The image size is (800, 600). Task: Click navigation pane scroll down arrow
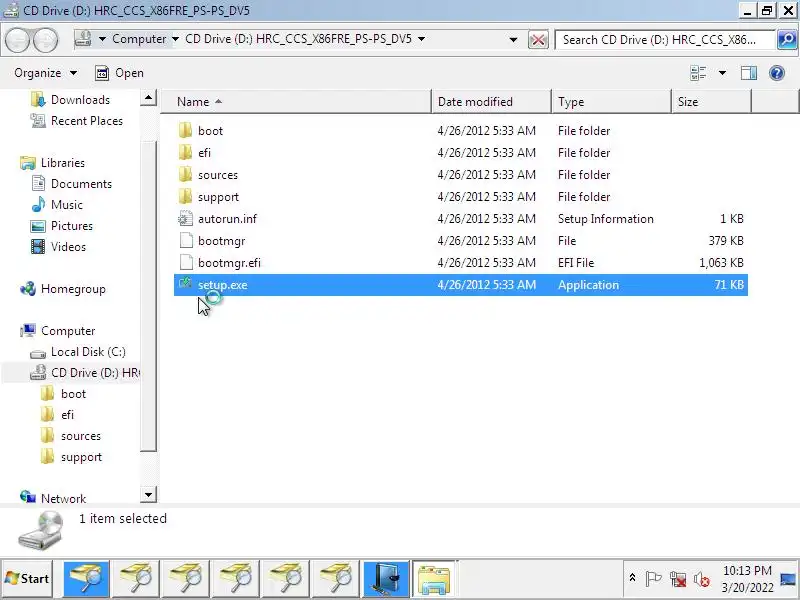(x=148, y=494)
